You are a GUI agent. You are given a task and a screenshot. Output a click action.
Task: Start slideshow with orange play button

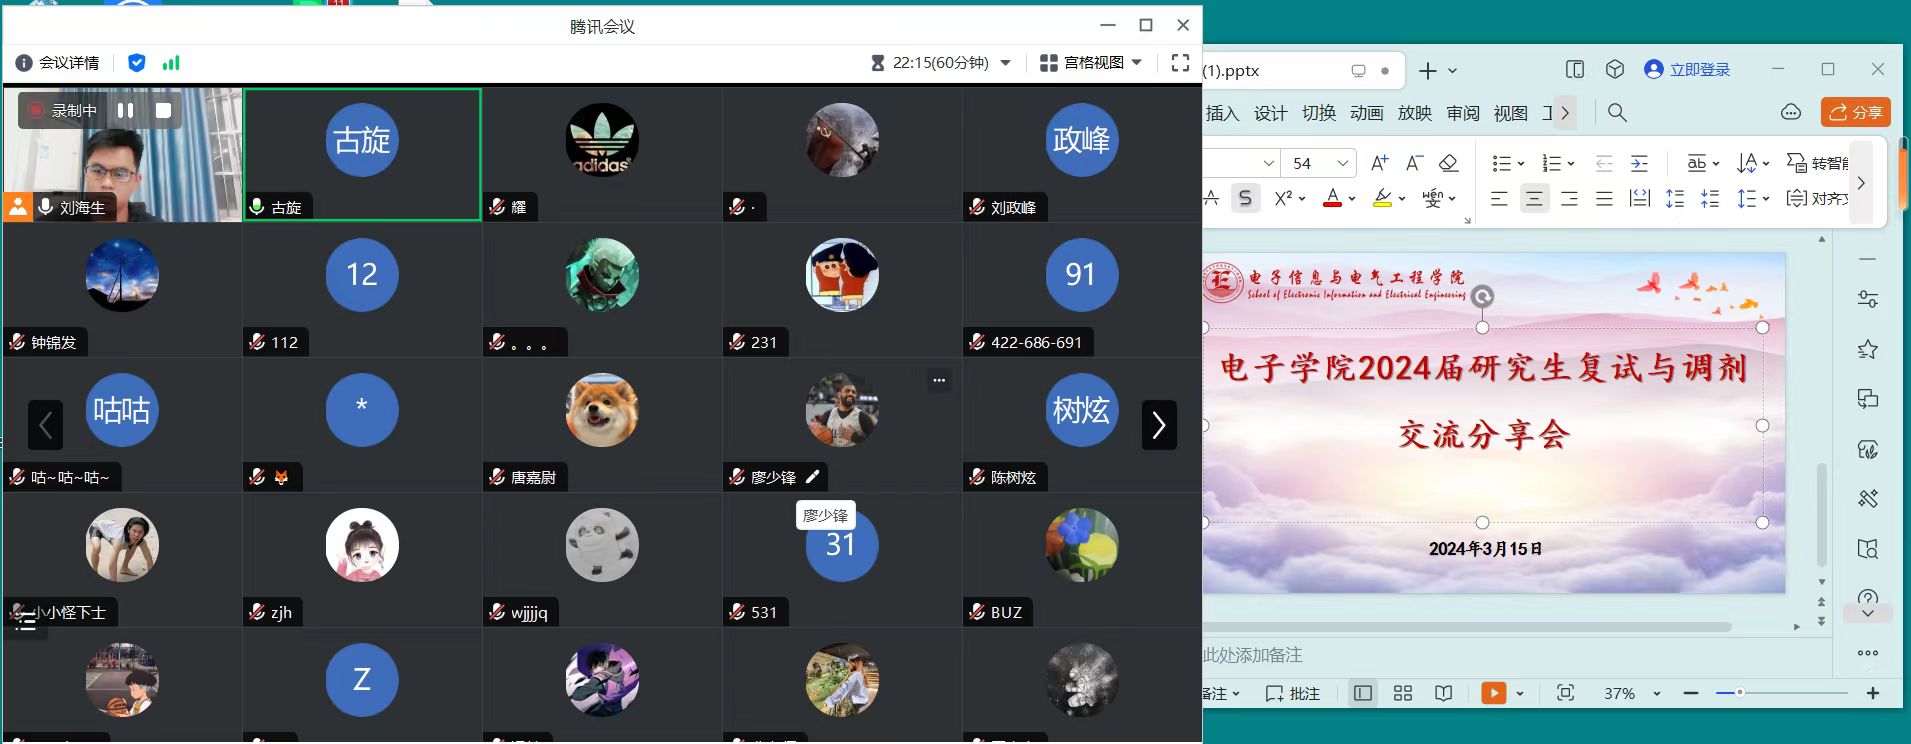click(1494, 693)
